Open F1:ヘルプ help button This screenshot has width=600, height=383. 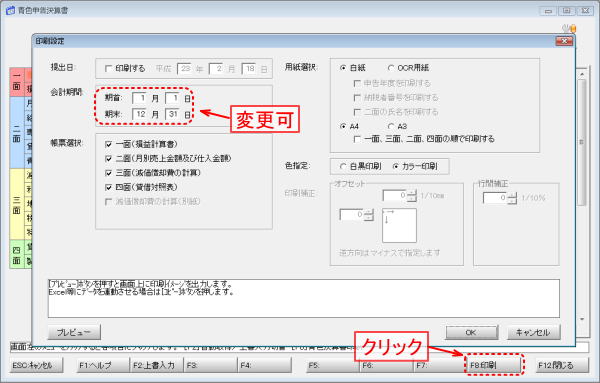point(103,365)
